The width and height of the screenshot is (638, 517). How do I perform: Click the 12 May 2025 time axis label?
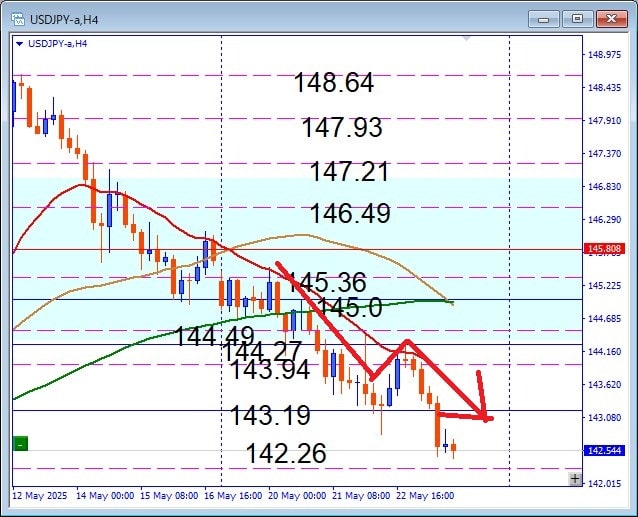[x=39, y=496]
